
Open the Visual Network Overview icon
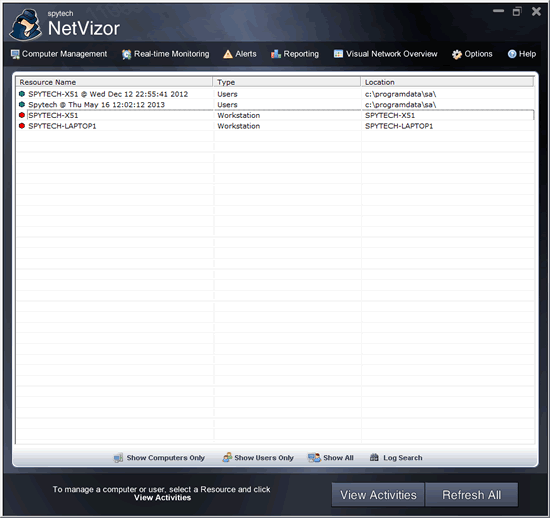[x=338, y=54]
